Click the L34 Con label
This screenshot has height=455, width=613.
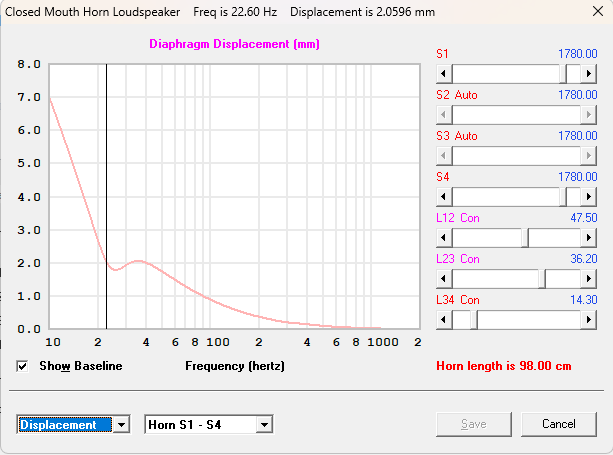(458, 300)
